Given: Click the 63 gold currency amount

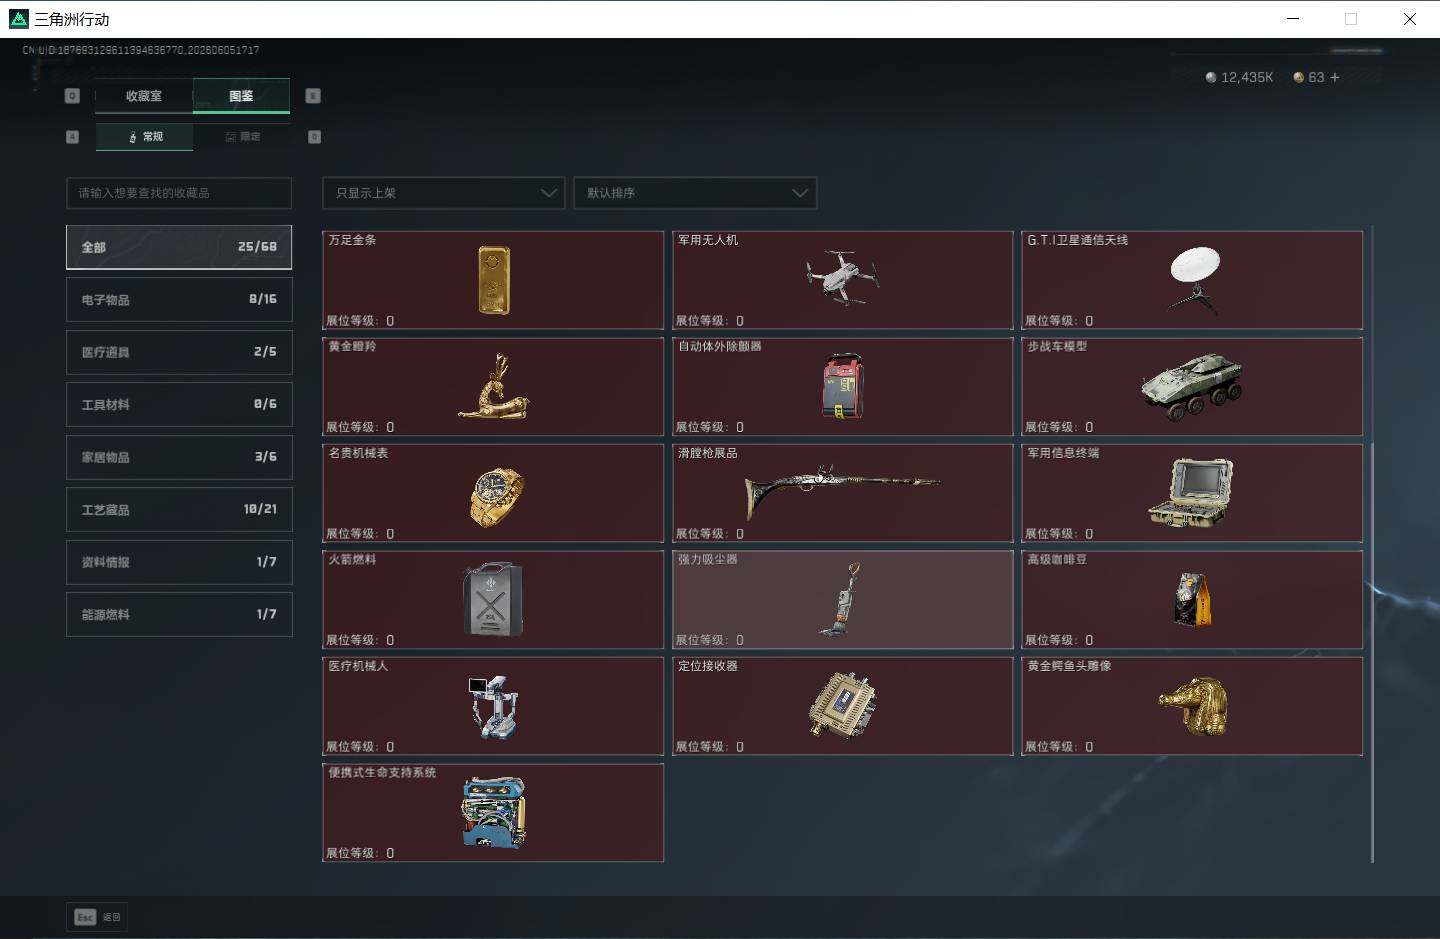Looking at the screenshot, I should [1316, 77].
